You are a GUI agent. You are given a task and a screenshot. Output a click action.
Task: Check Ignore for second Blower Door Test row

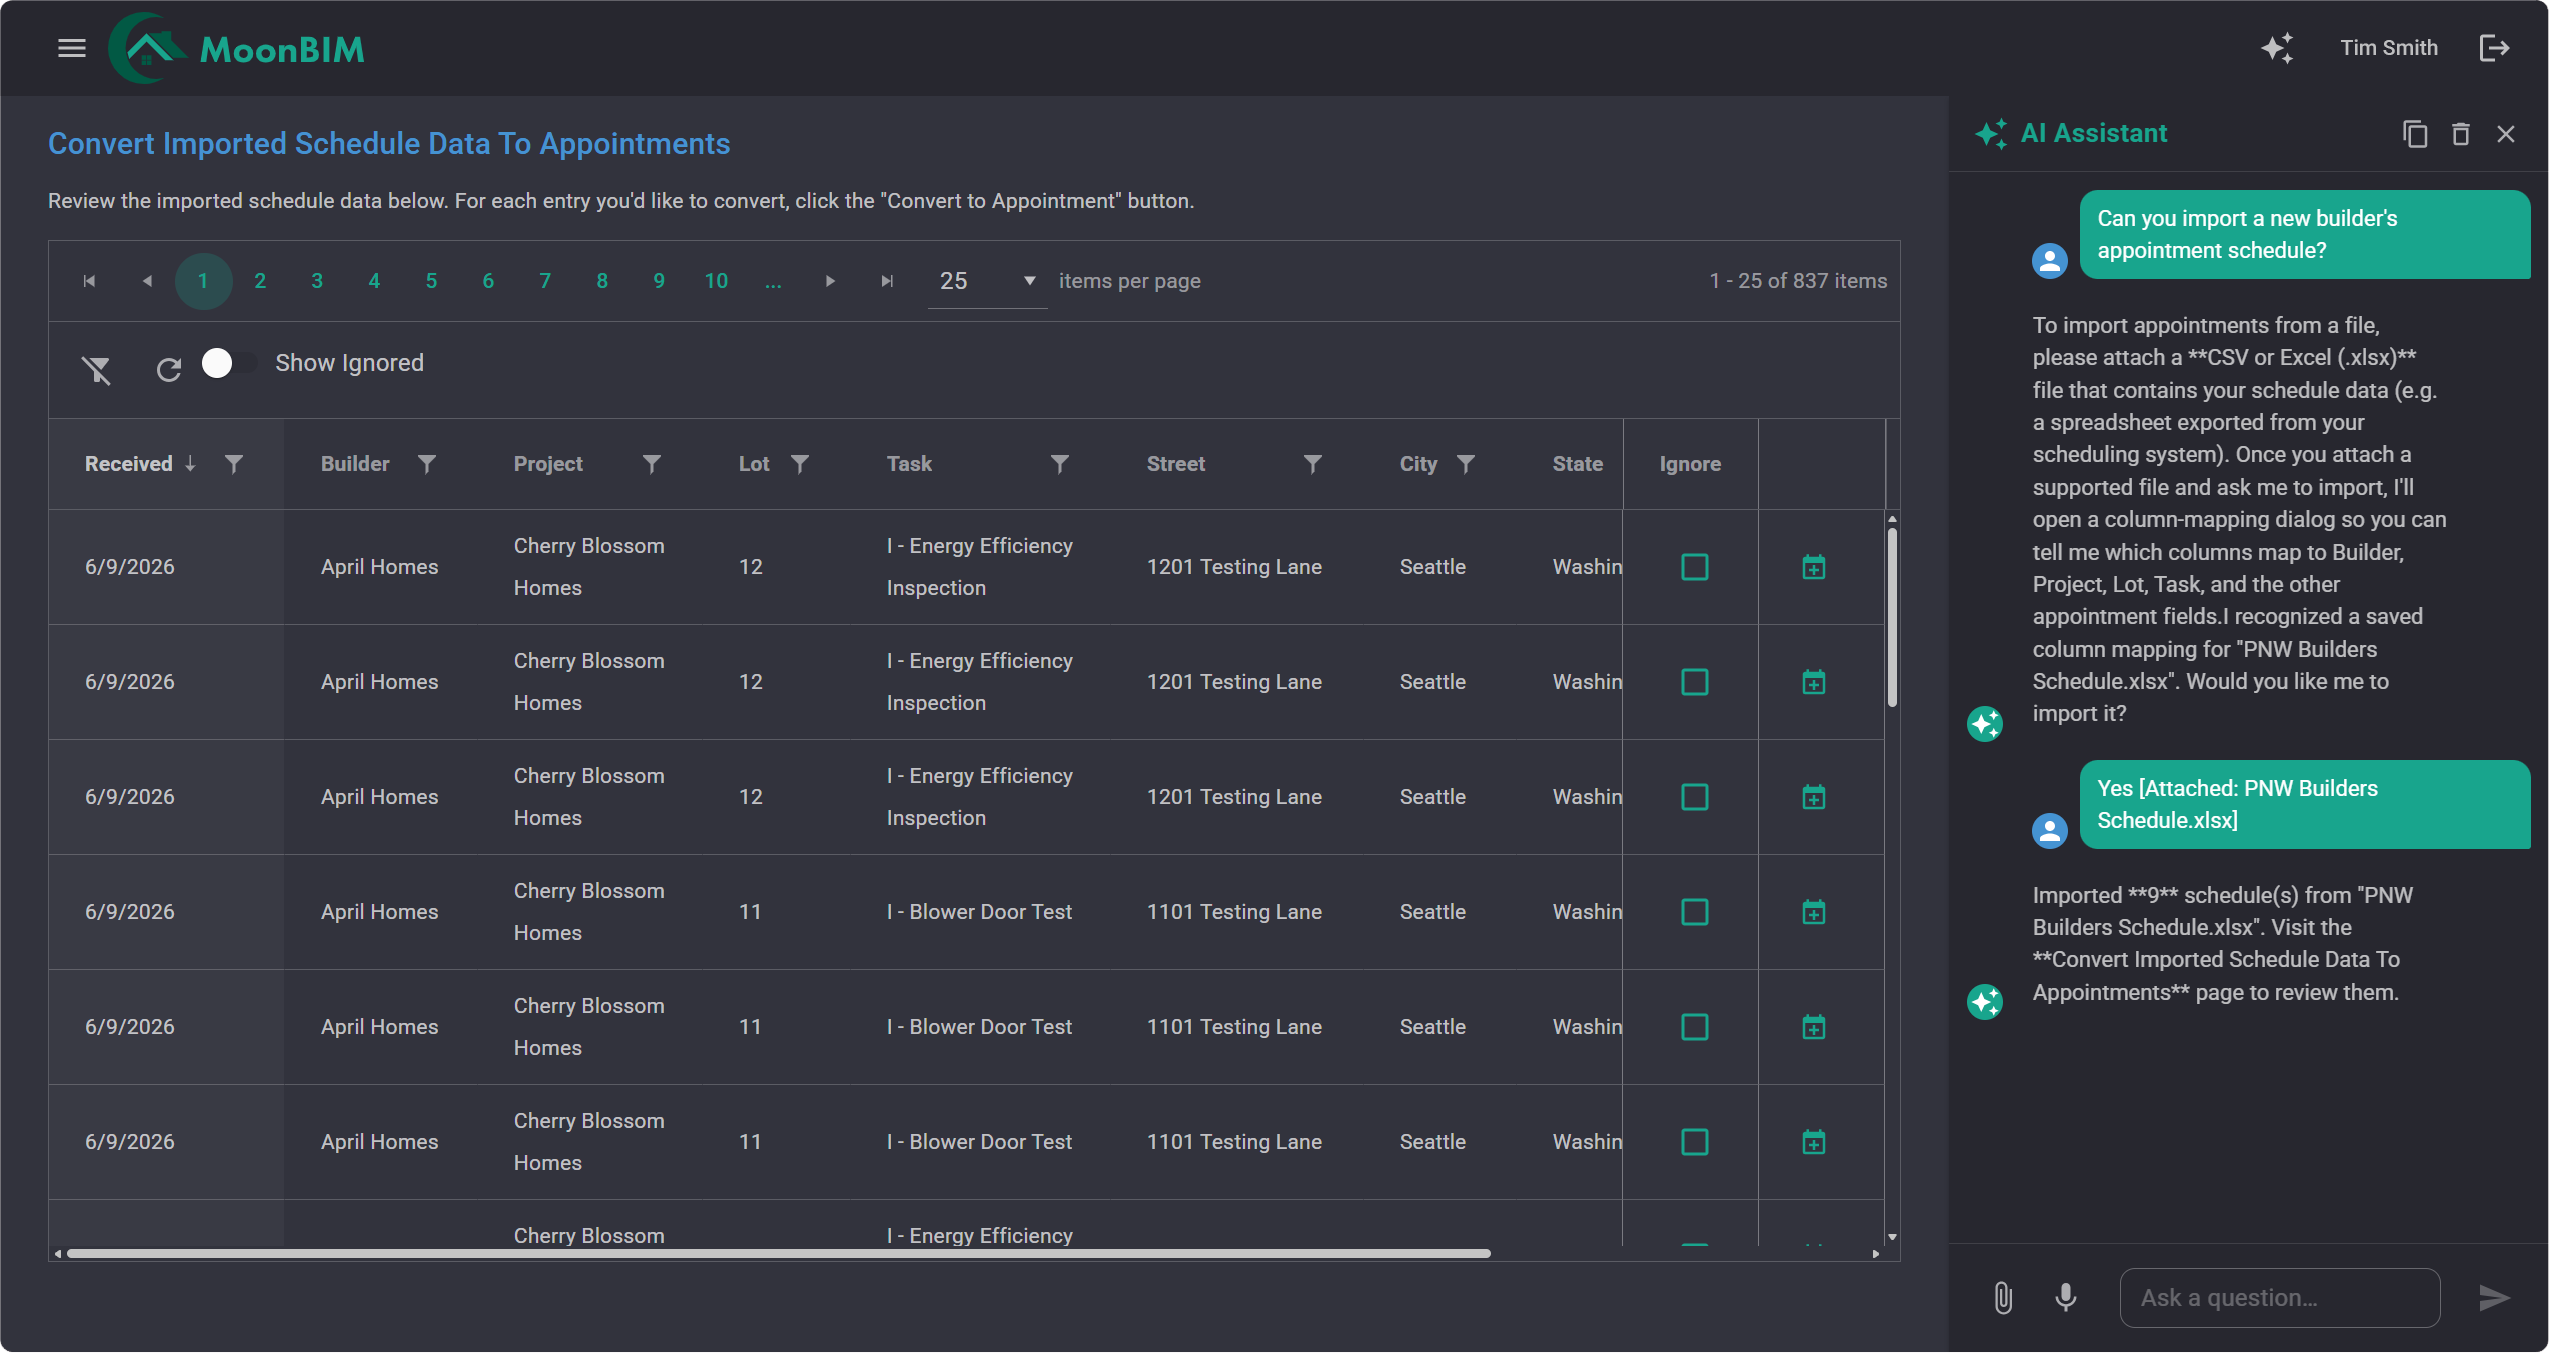pos(1695,1027)
